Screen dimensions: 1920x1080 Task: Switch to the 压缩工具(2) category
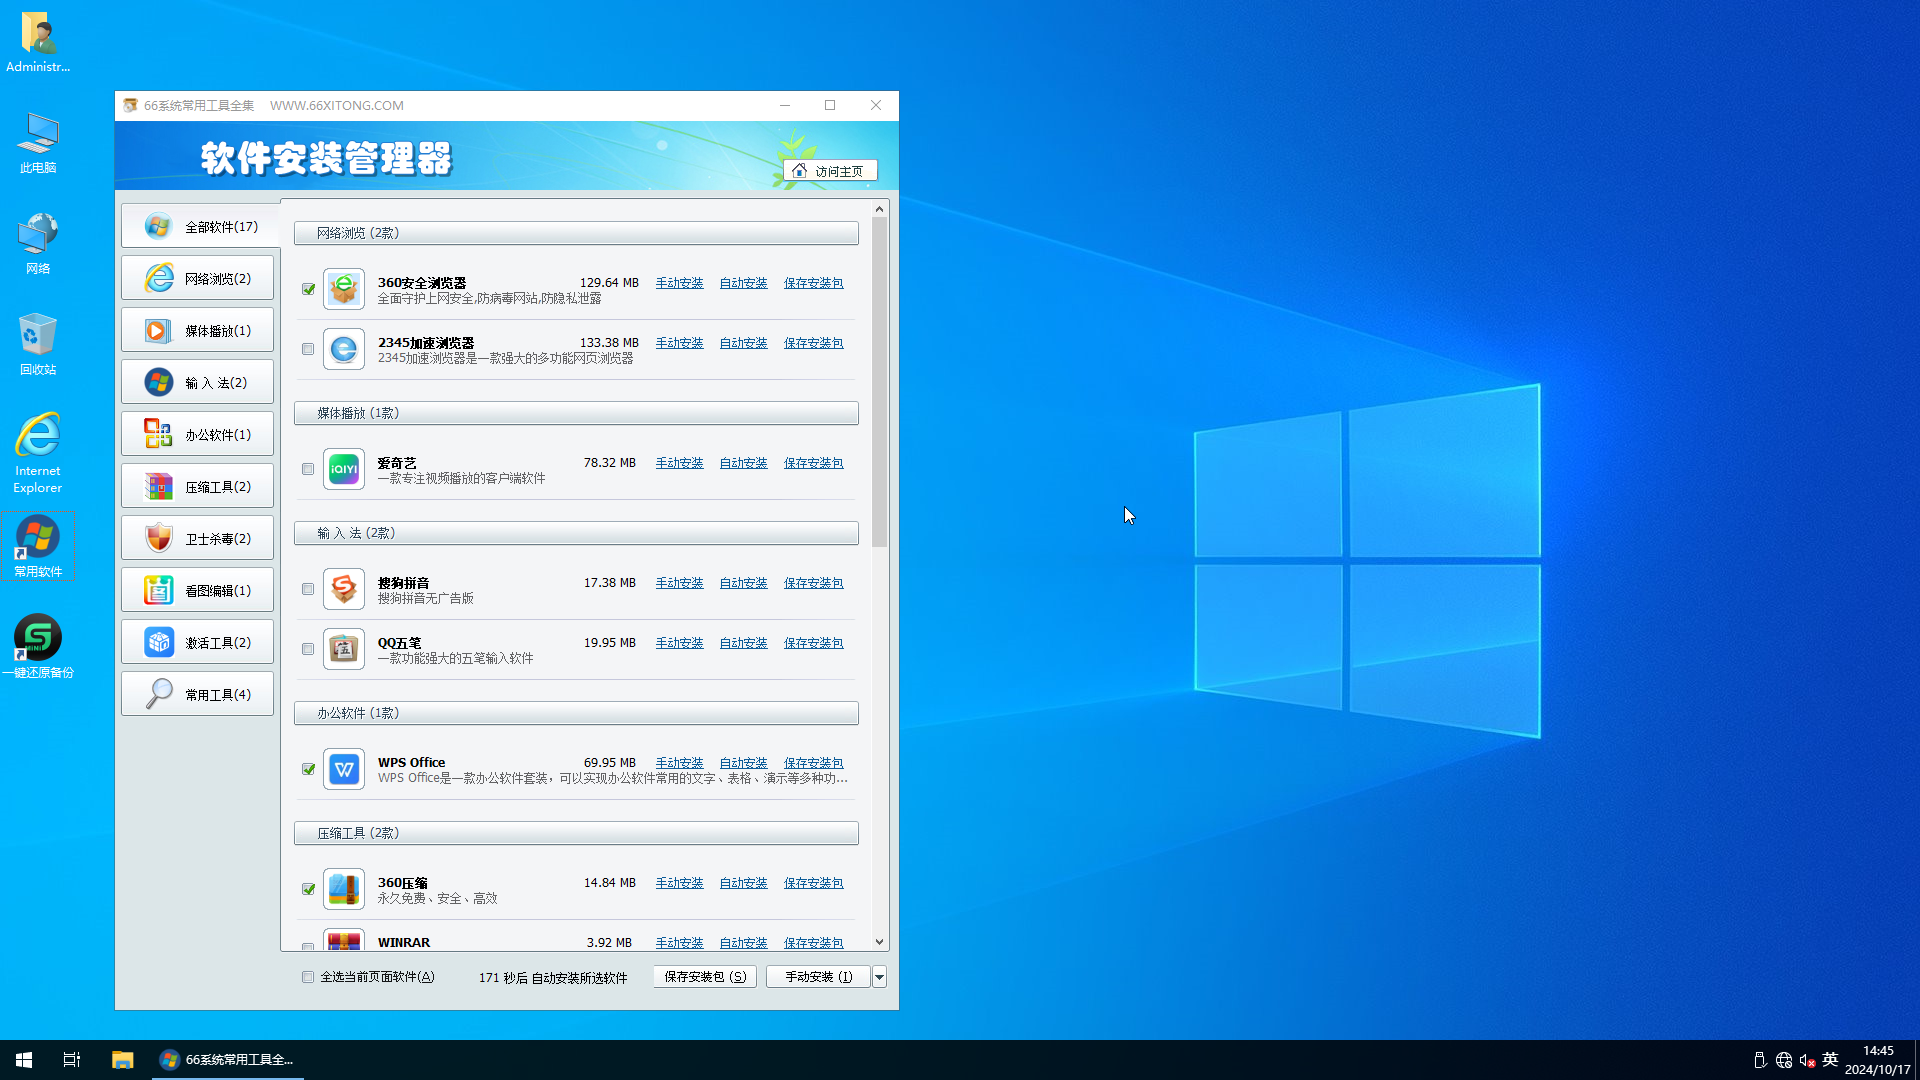[x=197, y=487]
